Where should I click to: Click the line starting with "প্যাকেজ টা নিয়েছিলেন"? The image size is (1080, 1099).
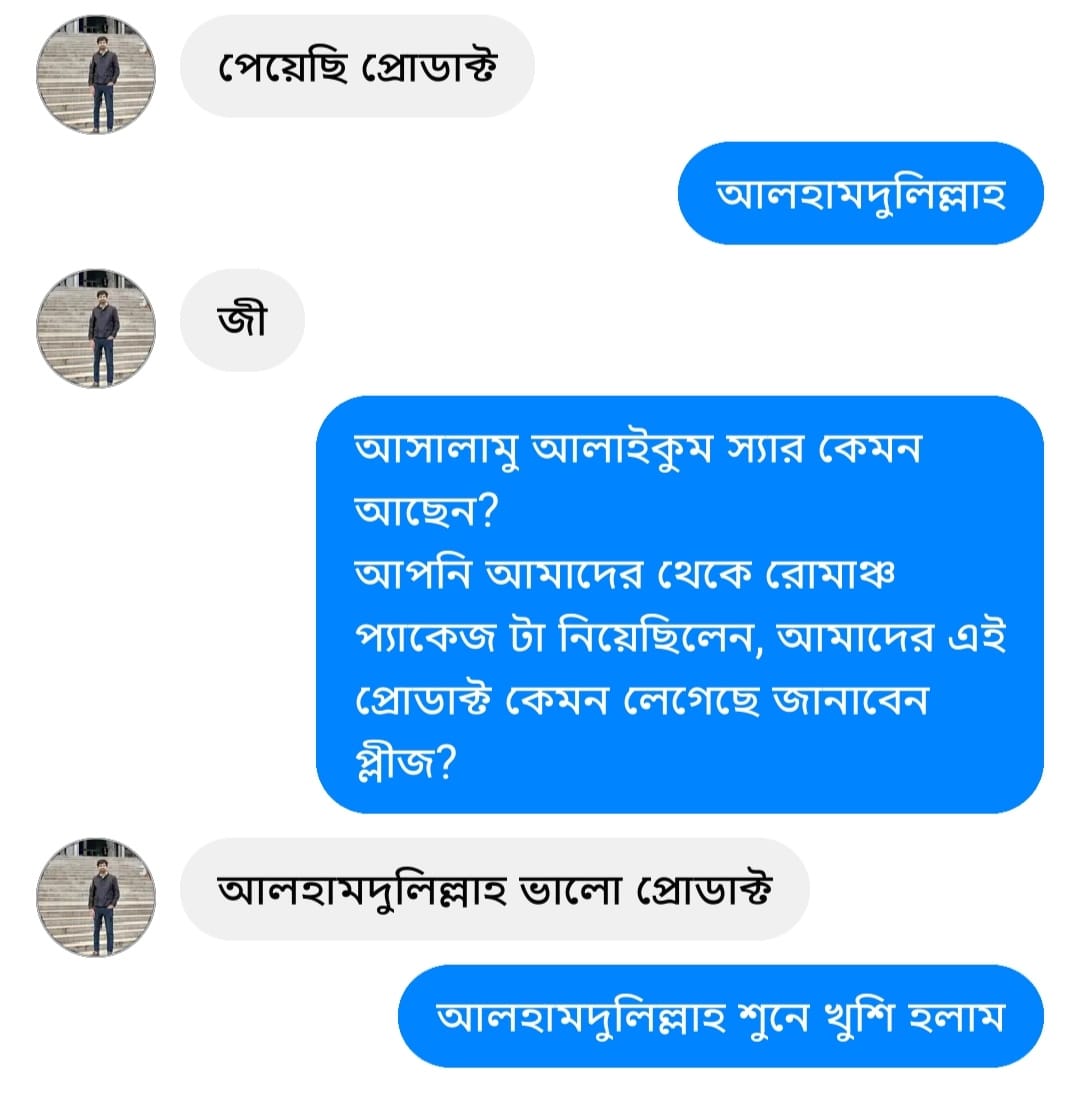coord(680,639)
